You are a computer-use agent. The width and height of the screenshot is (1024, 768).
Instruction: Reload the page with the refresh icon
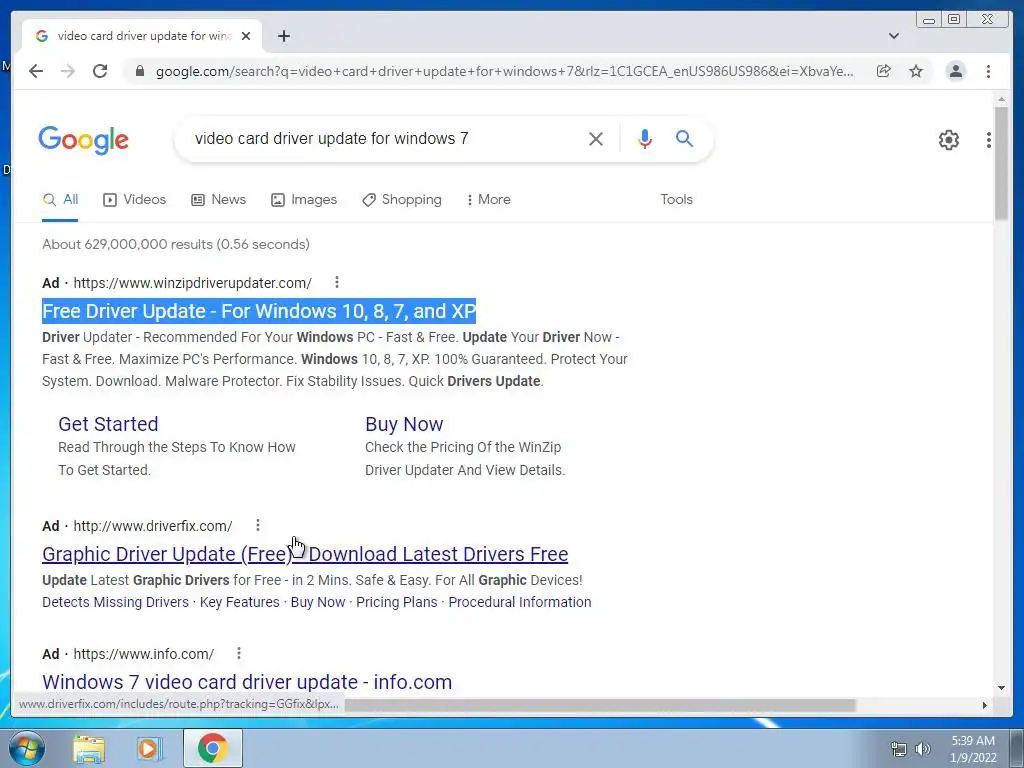(x=100, y=71)
